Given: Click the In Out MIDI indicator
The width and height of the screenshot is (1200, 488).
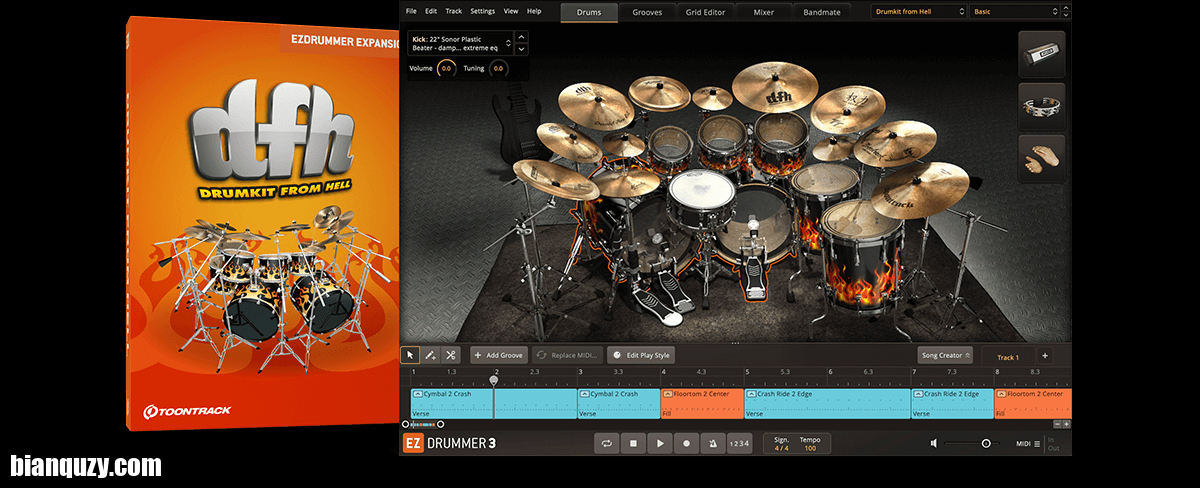Looking at the screenshot, I should (1054, 443).
